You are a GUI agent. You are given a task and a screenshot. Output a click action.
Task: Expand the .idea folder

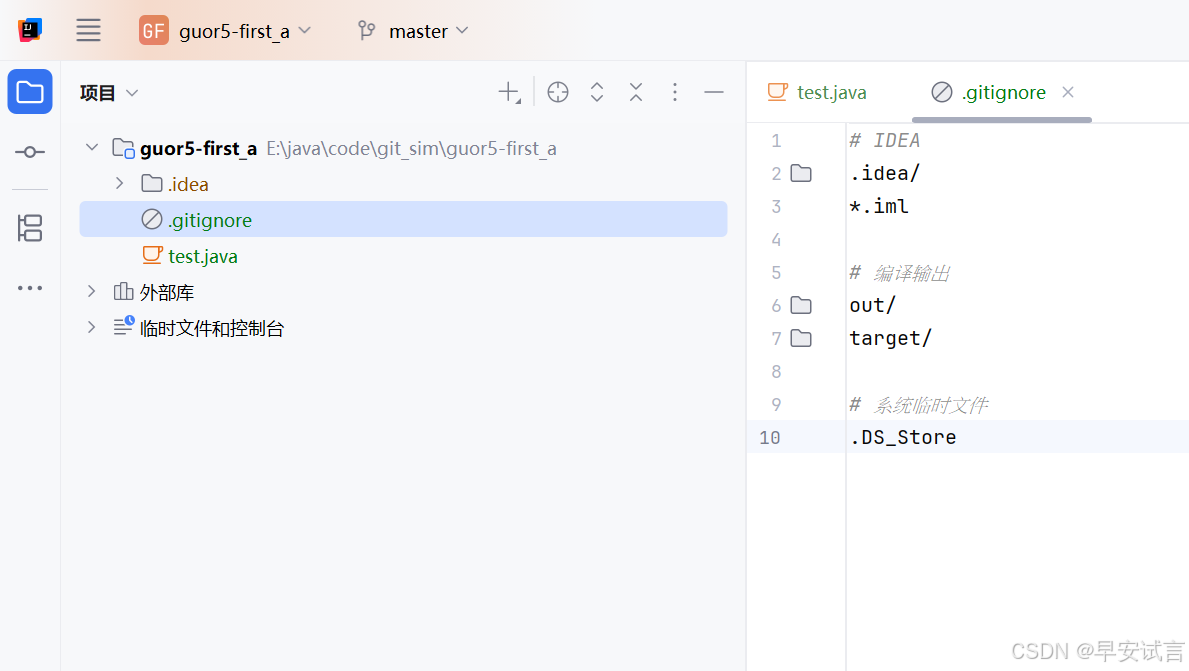[x=120, y=183]
